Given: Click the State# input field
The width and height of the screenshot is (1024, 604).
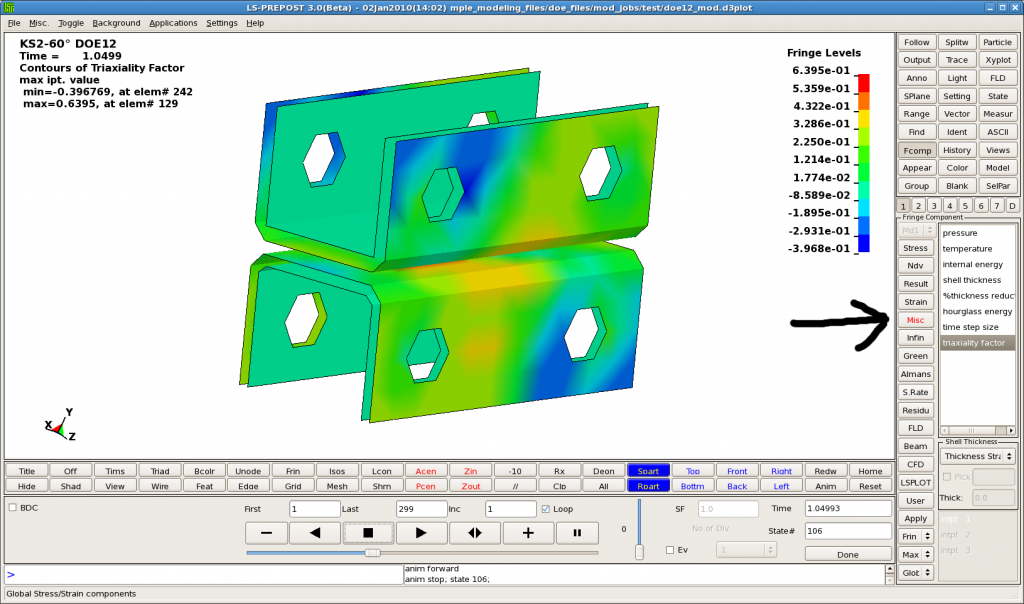Looking at the screenshot, I should [x=848, y=531].
